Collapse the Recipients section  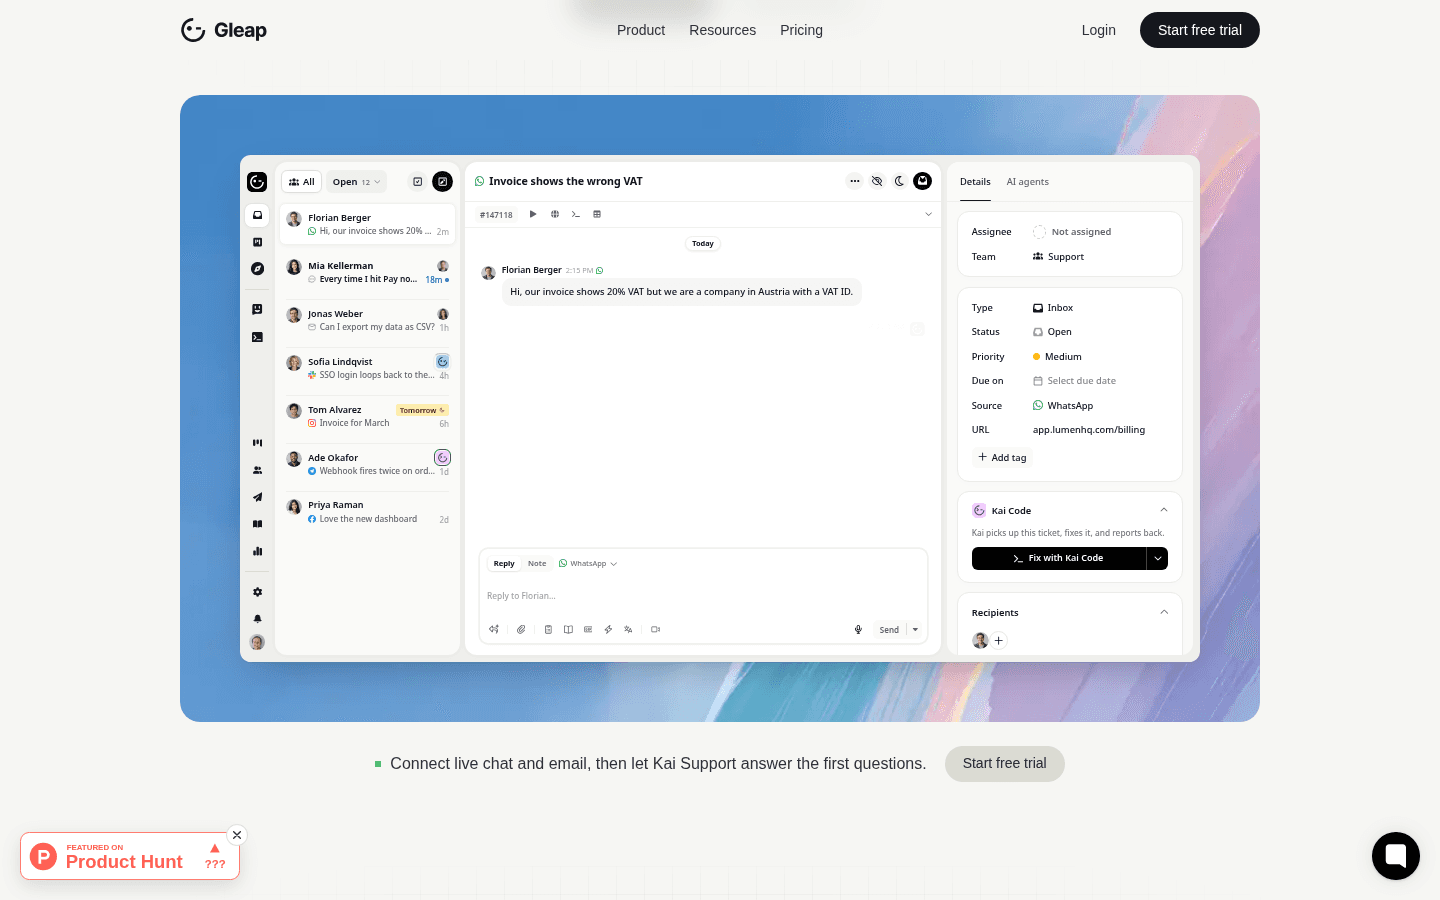click(x=1164, y=612)
